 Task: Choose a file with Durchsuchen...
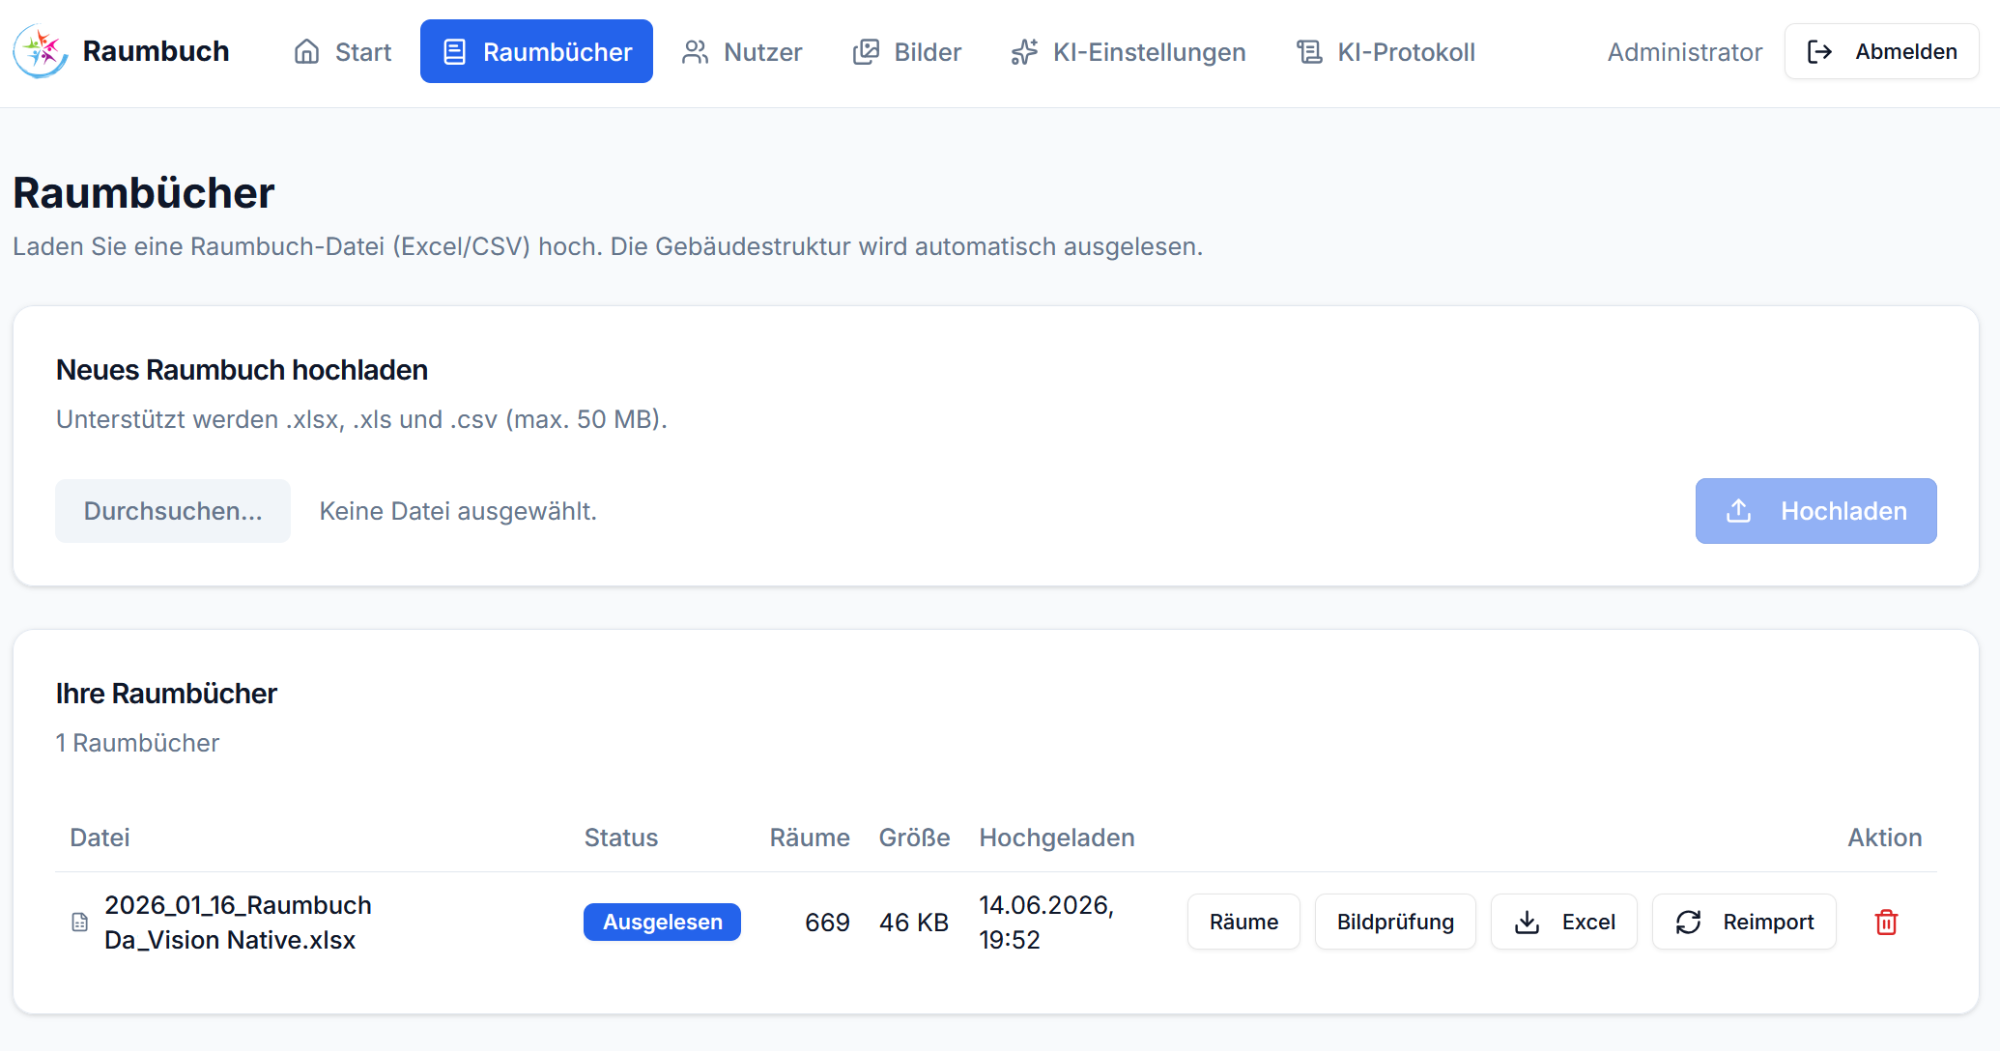click(x=173, y=511)
